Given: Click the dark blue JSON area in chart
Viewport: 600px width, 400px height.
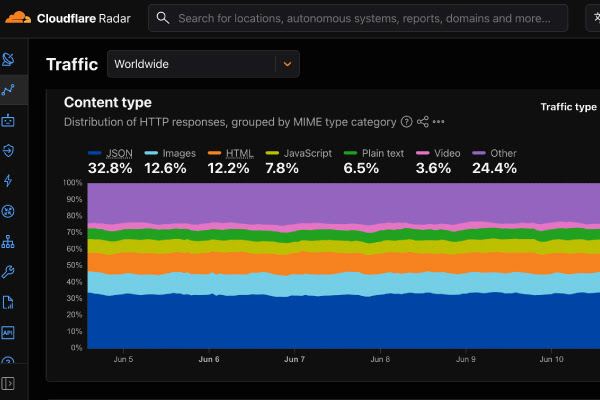Looking at the screenshot, I should 344,322.
